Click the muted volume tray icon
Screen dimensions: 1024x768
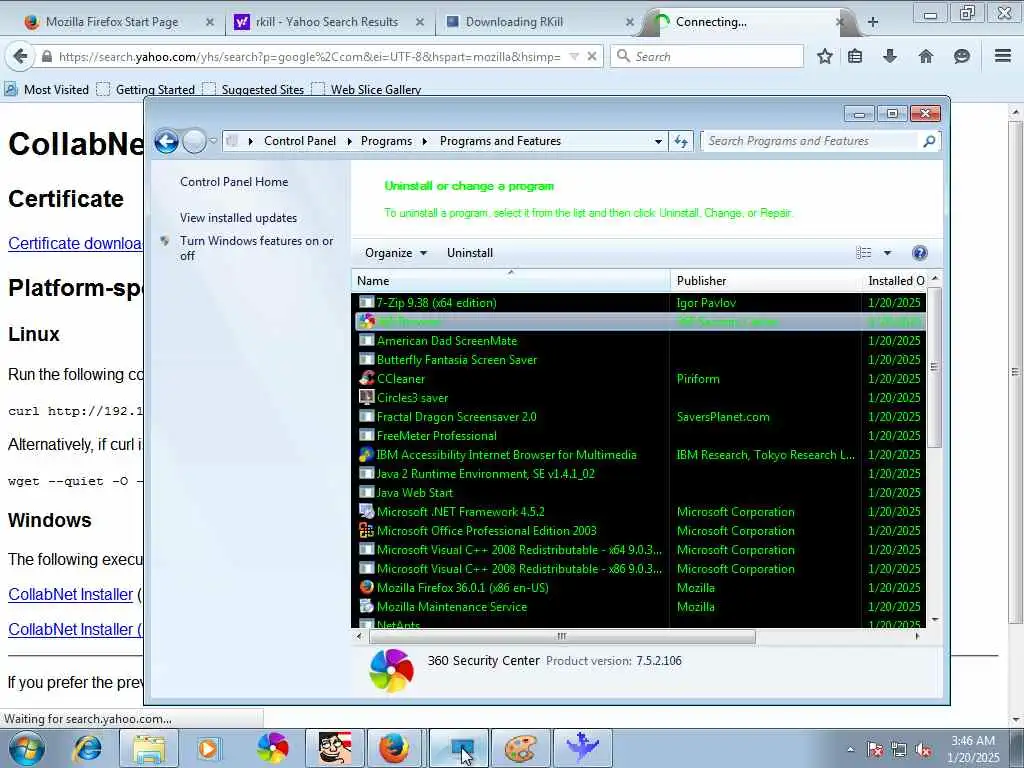pyautogui.click(x=923, y=750)
